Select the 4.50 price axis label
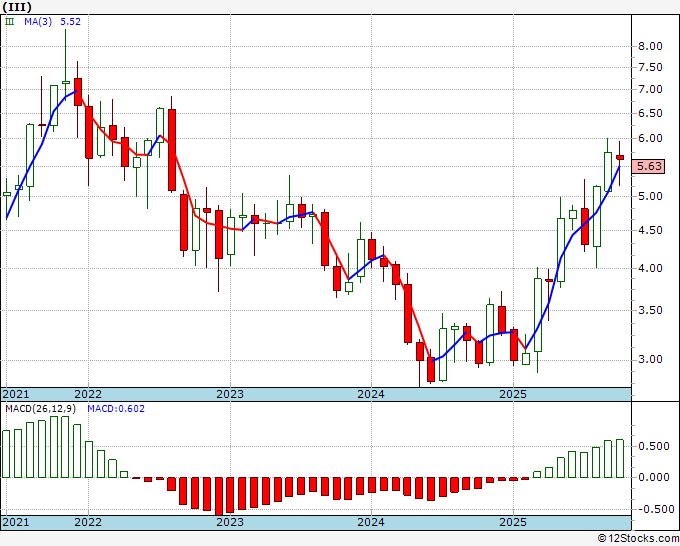680x546 pixels. [x=650, y=230]
